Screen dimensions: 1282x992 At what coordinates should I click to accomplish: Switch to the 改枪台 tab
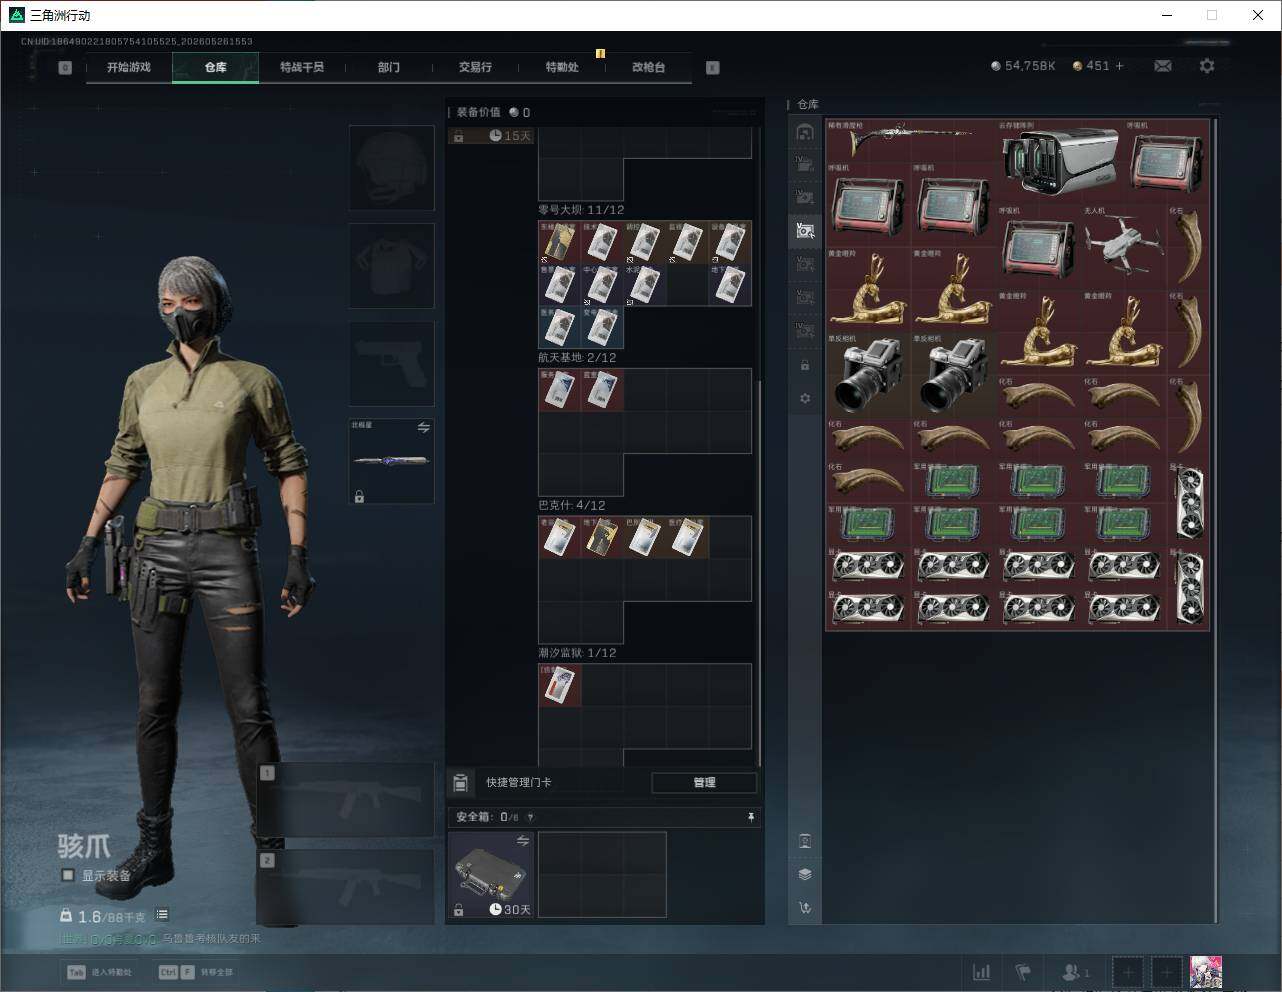coord(648,67)
